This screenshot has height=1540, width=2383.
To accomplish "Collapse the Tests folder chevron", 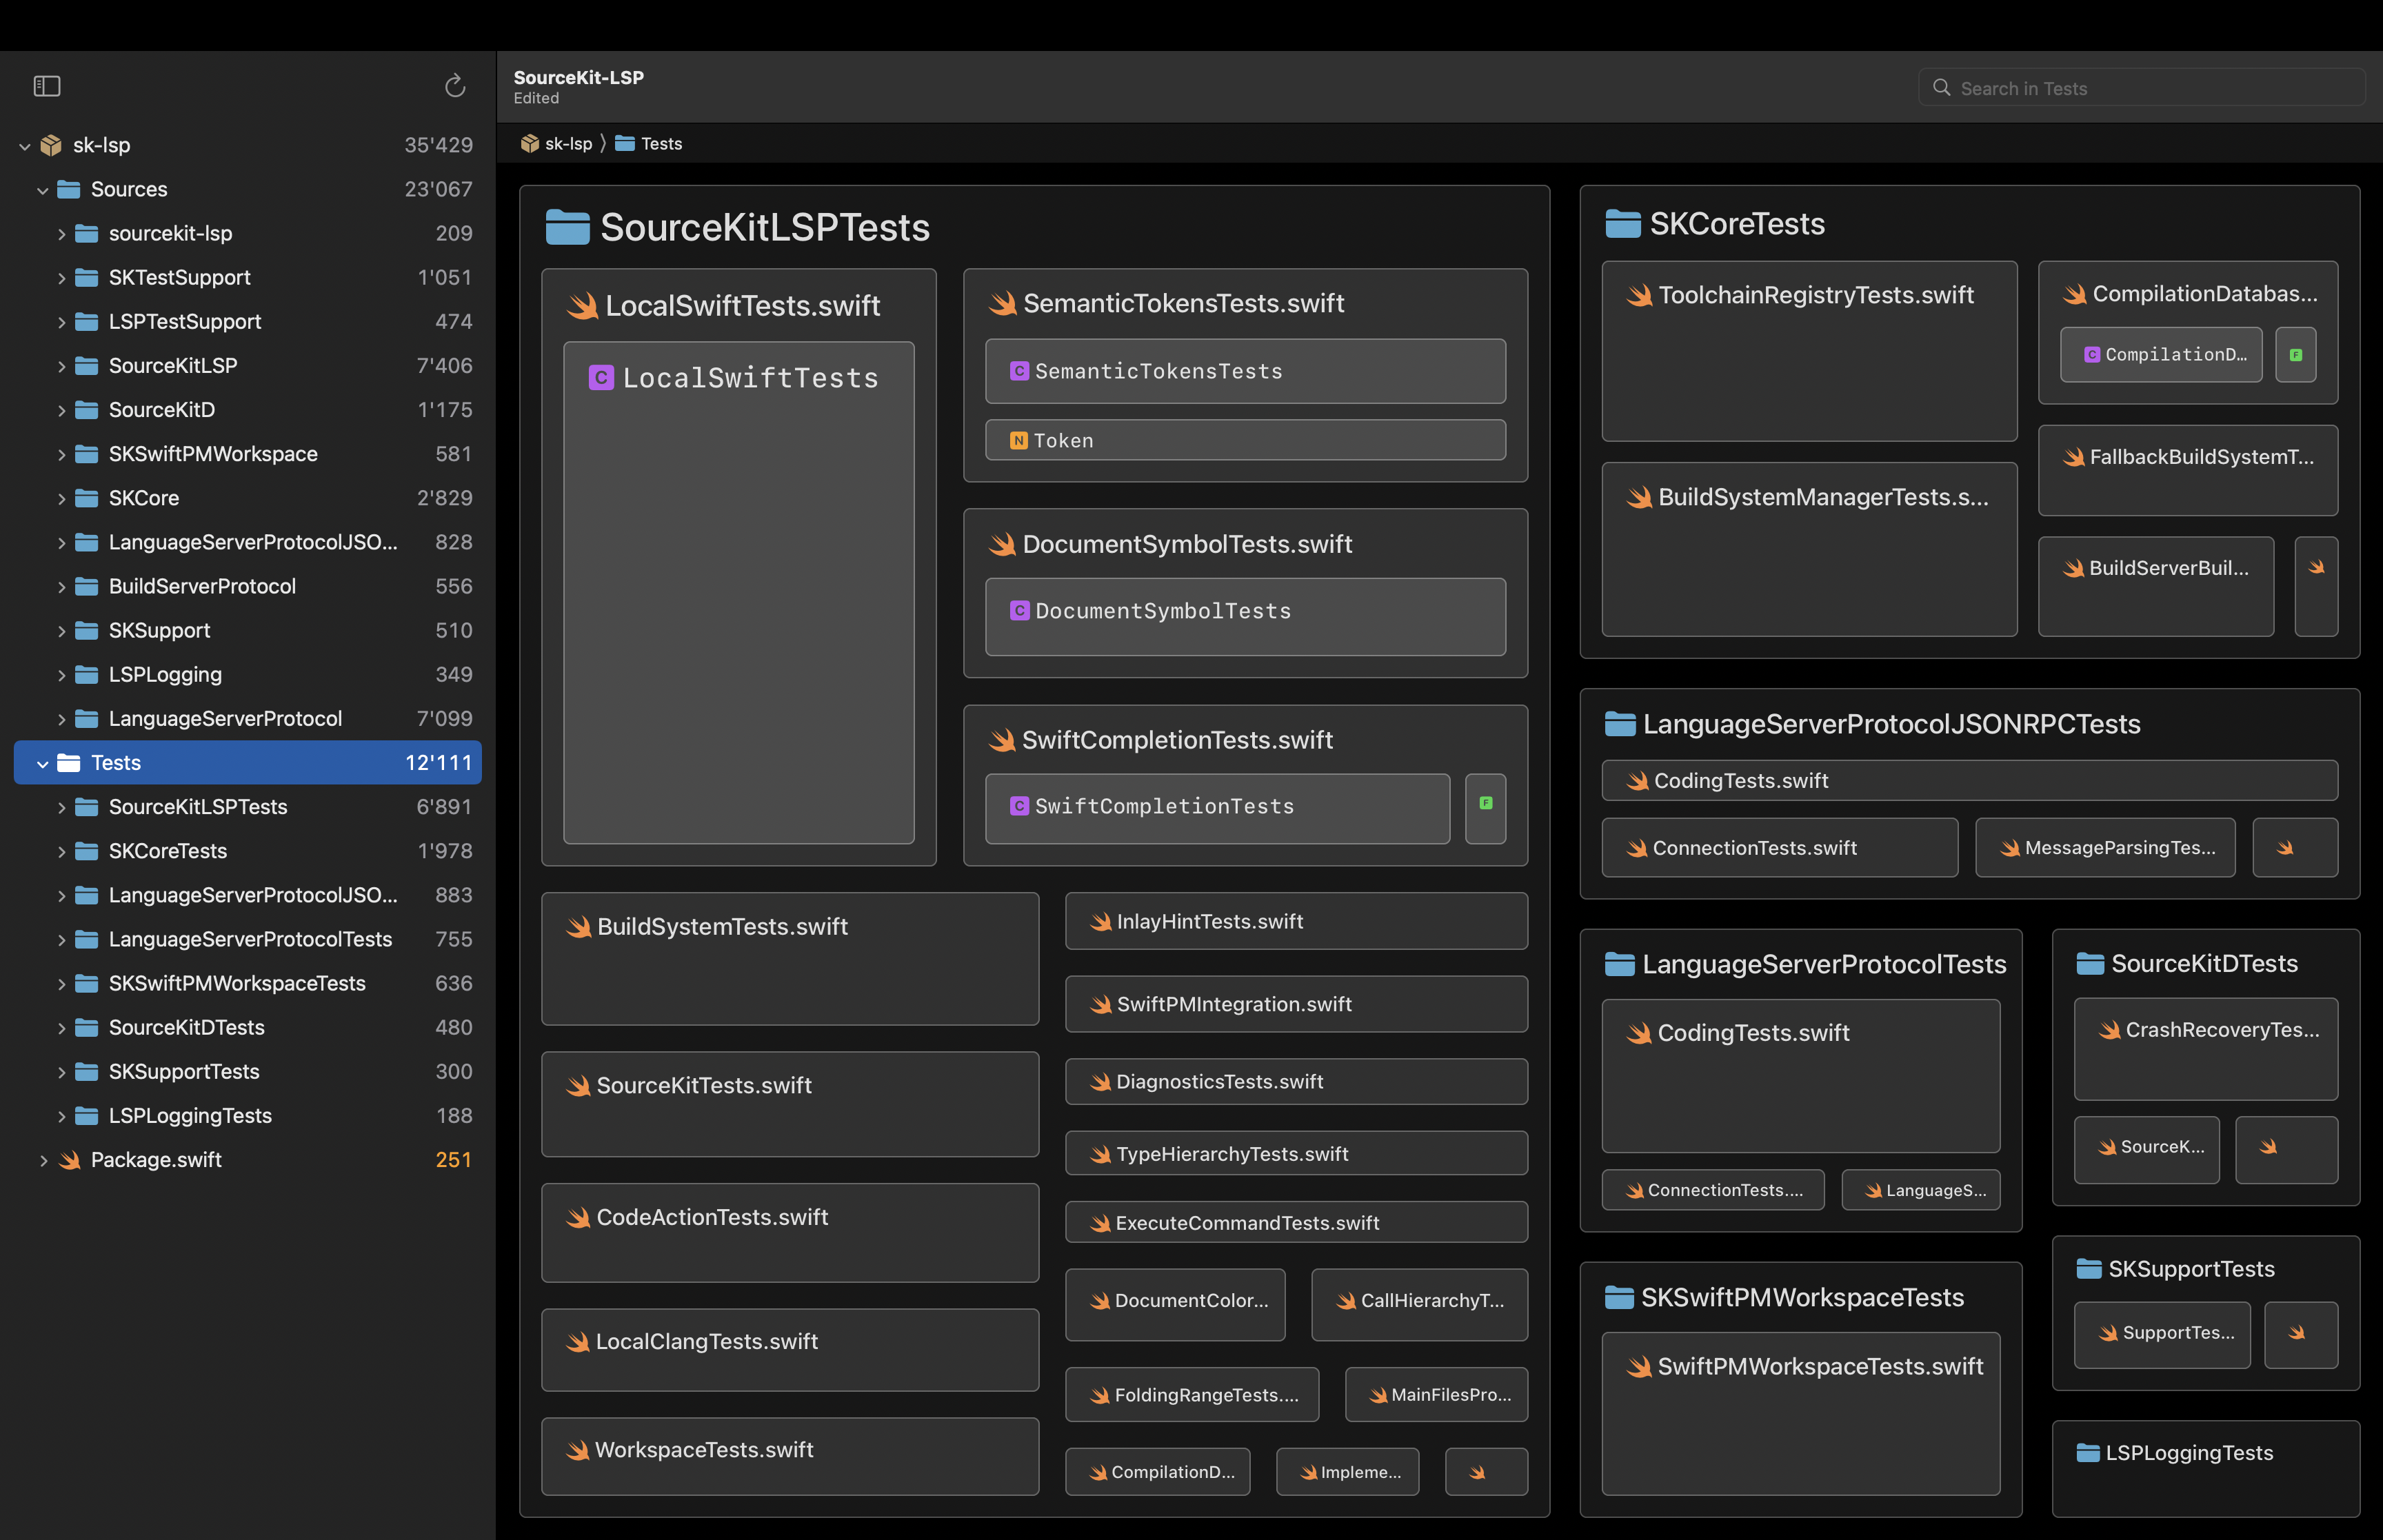I will pyautogui.click(x=42, y=763).
